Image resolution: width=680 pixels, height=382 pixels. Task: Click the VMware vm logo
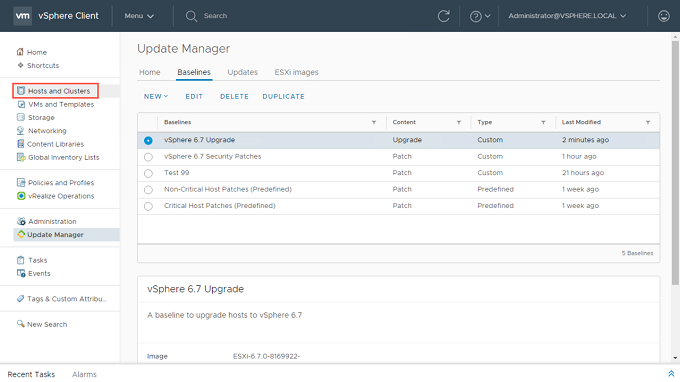tap(22, 16)
